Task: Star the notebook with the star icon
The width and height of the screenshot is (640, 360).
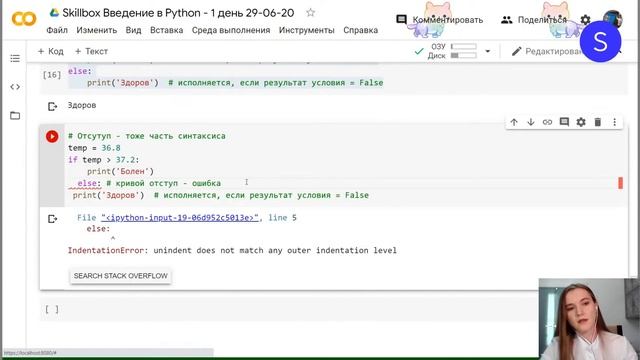Action: (311, 13)
